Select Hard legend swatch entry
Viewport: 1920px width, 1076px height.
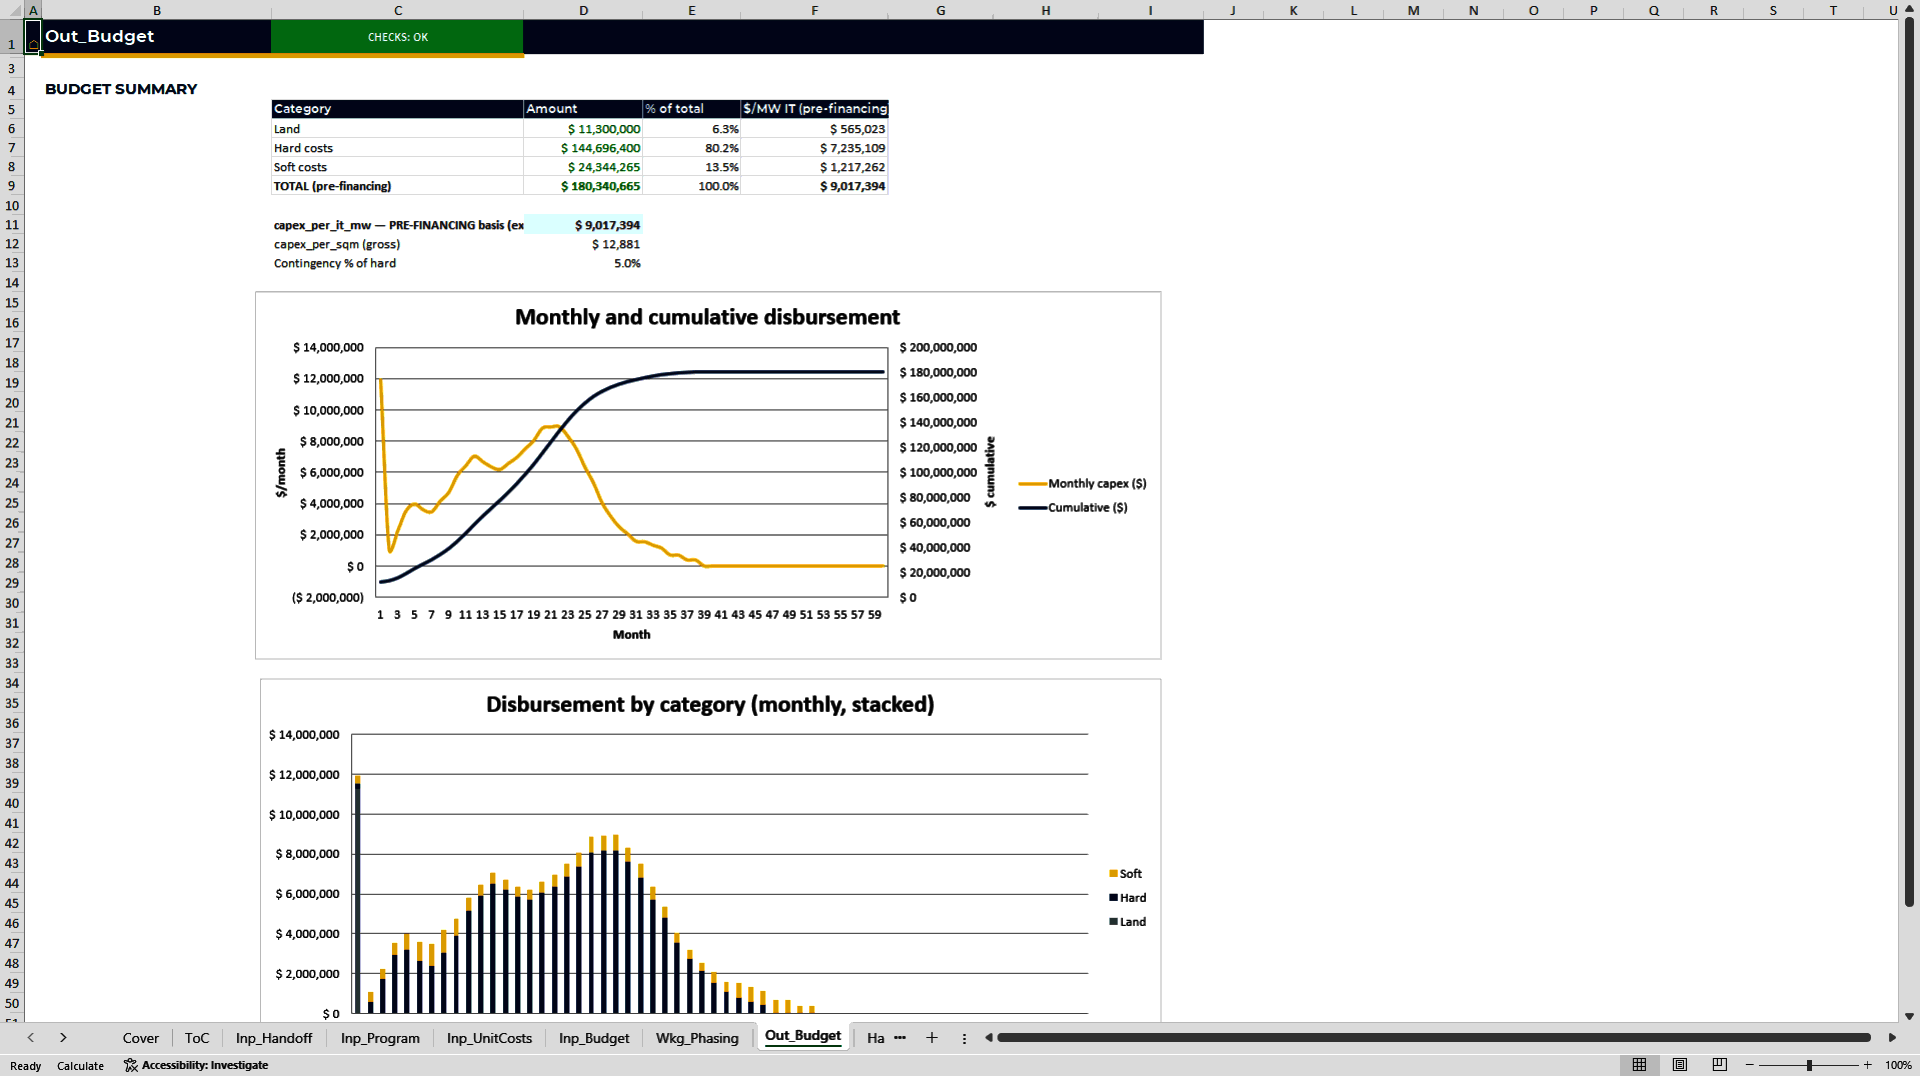tap(1128, 897)
